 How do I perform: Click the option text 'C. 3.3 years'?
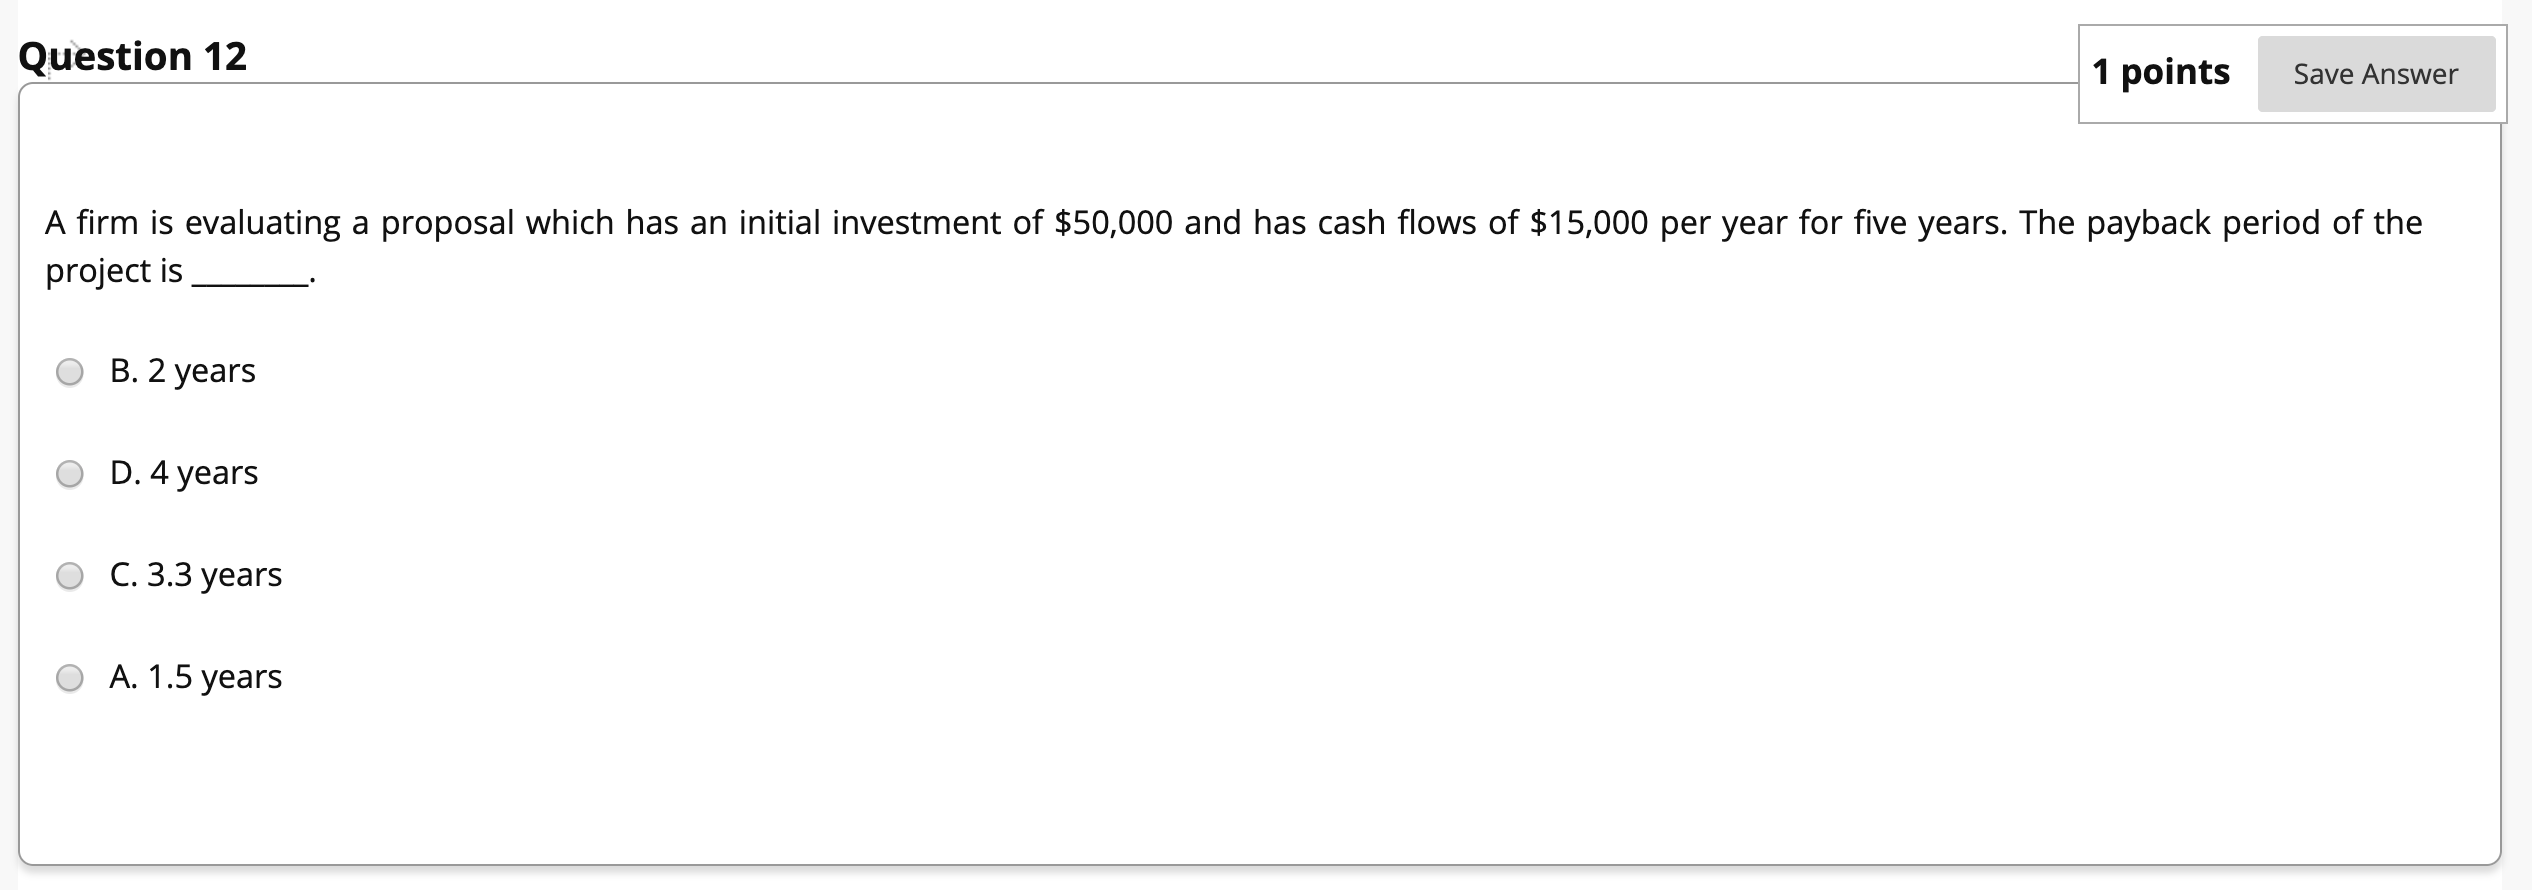(x=195, y=576)
